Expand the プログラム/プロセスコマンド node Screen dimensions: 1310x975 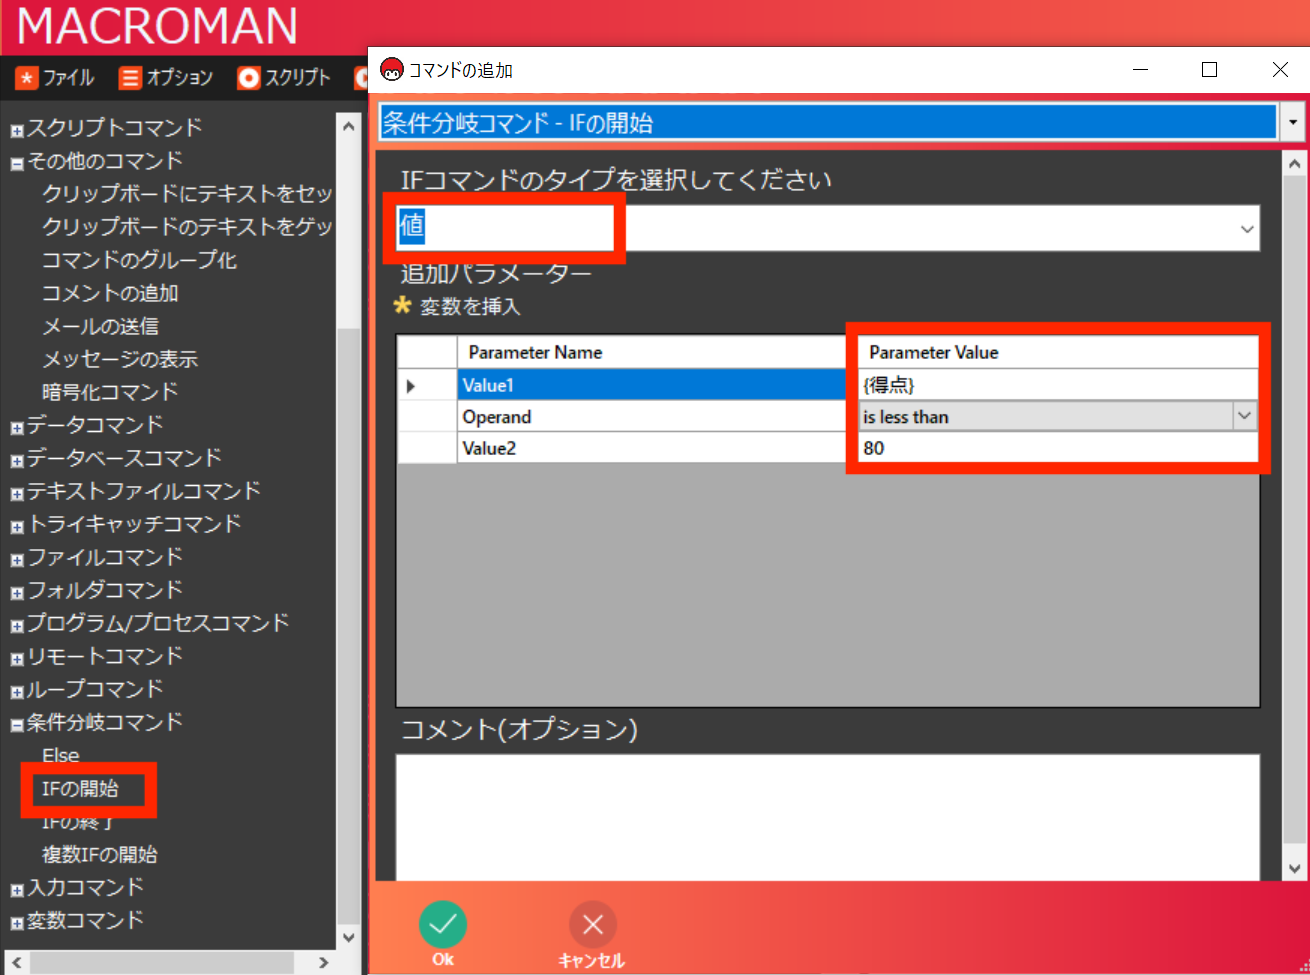(17, 625)
